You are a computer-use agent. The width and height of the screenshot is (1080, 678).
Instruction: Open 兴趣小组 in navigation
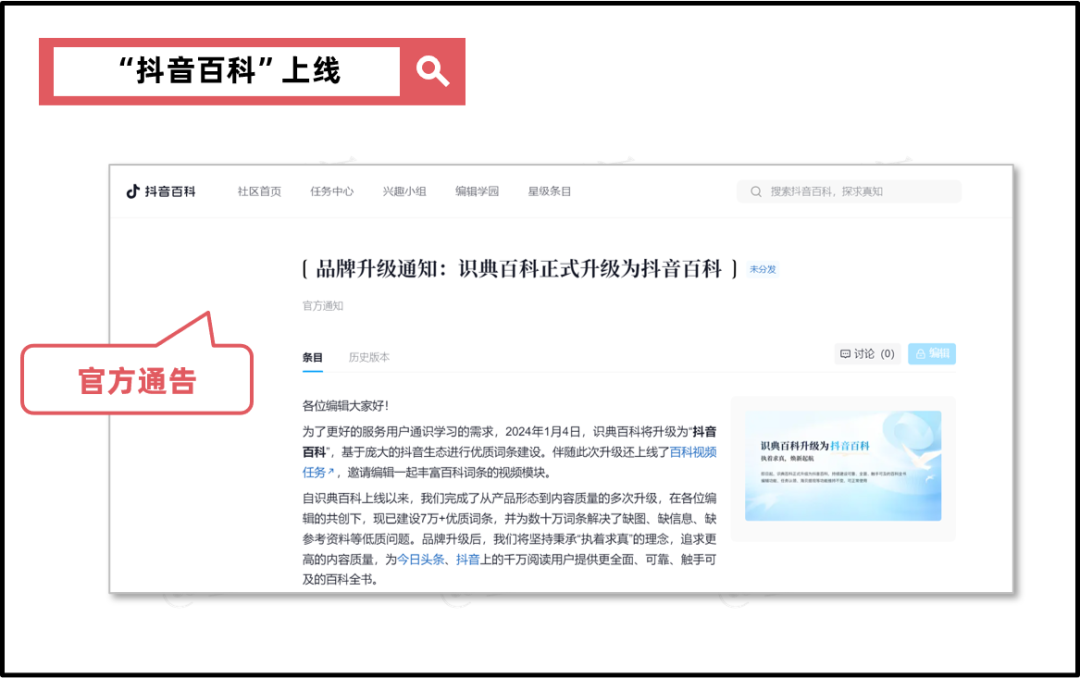404,192
